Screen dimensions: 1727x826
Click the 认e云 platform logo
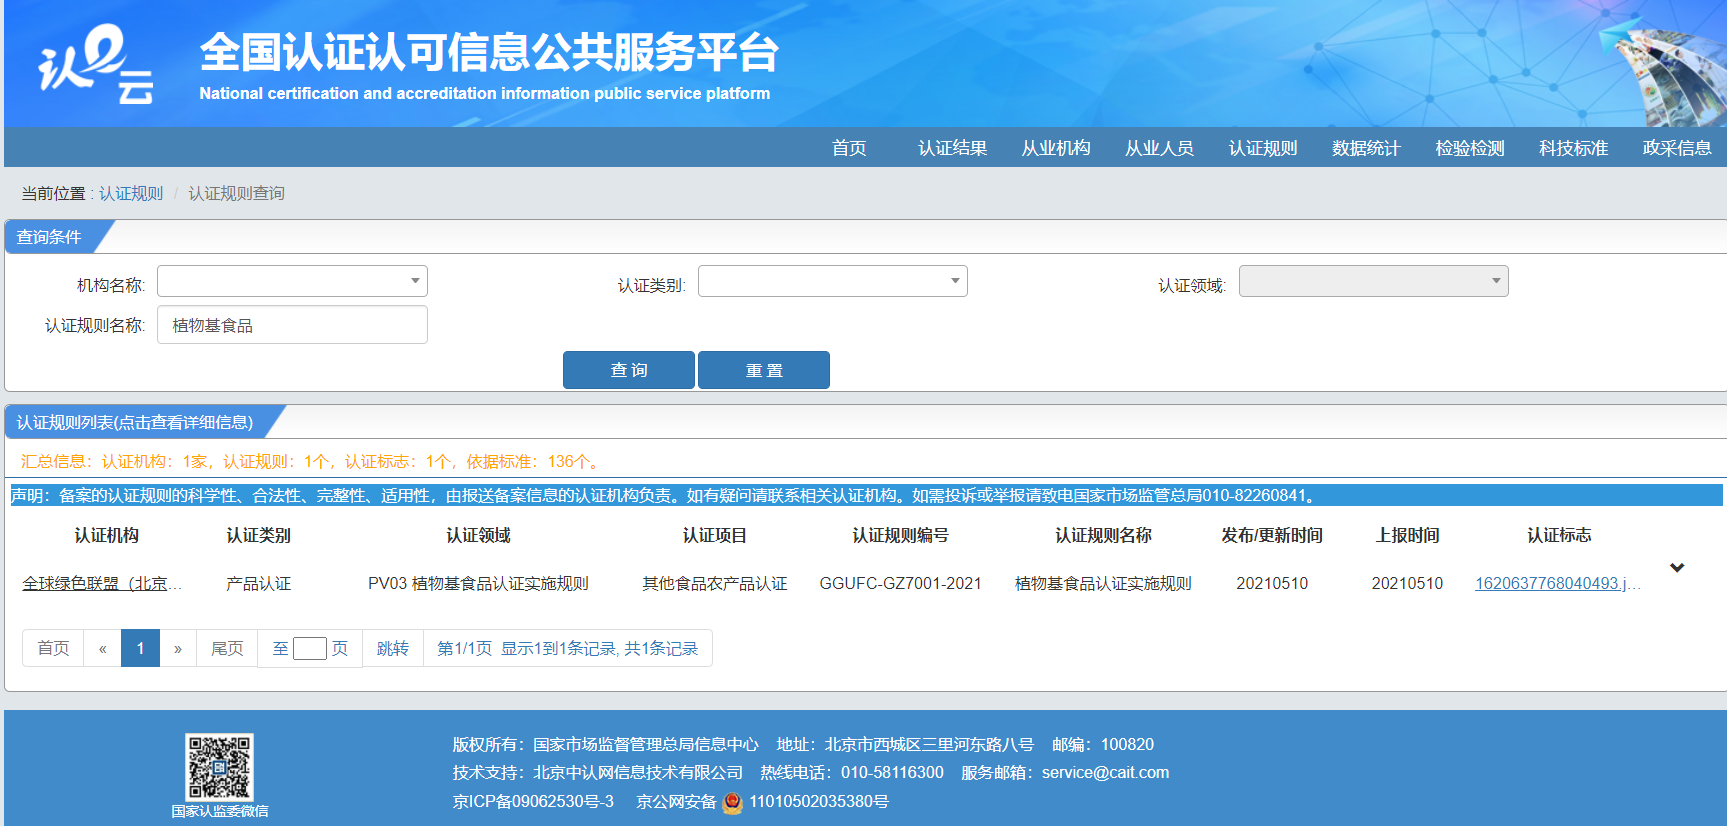96,65
